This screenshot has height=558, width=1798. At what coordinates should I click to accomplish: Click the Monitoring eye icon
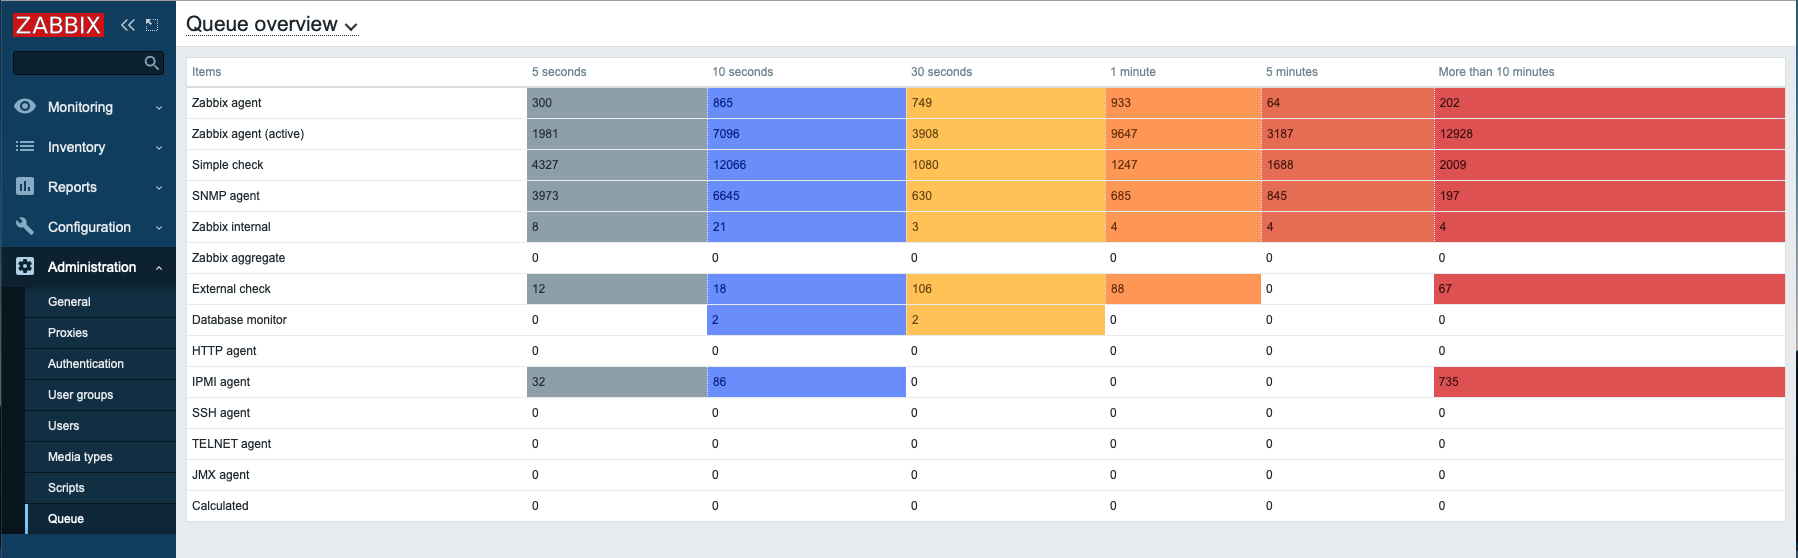click(25, 107)
